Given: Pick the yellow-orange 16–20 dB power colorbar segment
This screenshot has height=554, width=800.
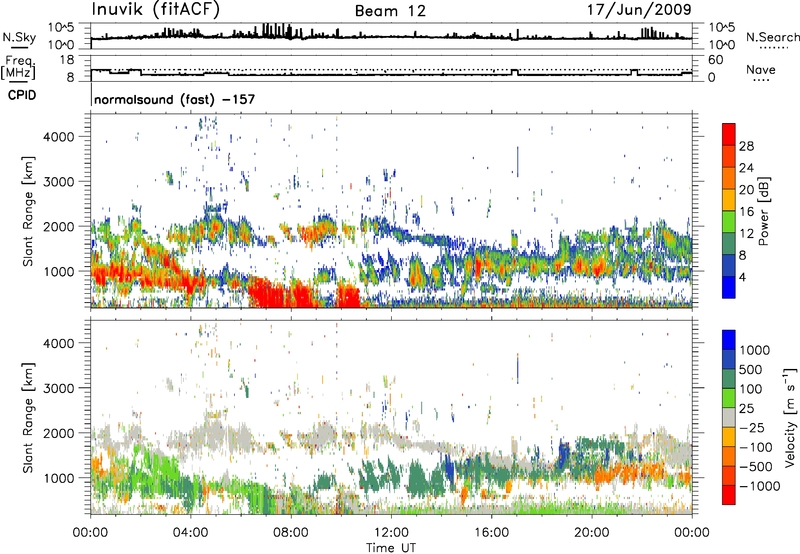Looking at the screenshot, I should click(729, 200).
